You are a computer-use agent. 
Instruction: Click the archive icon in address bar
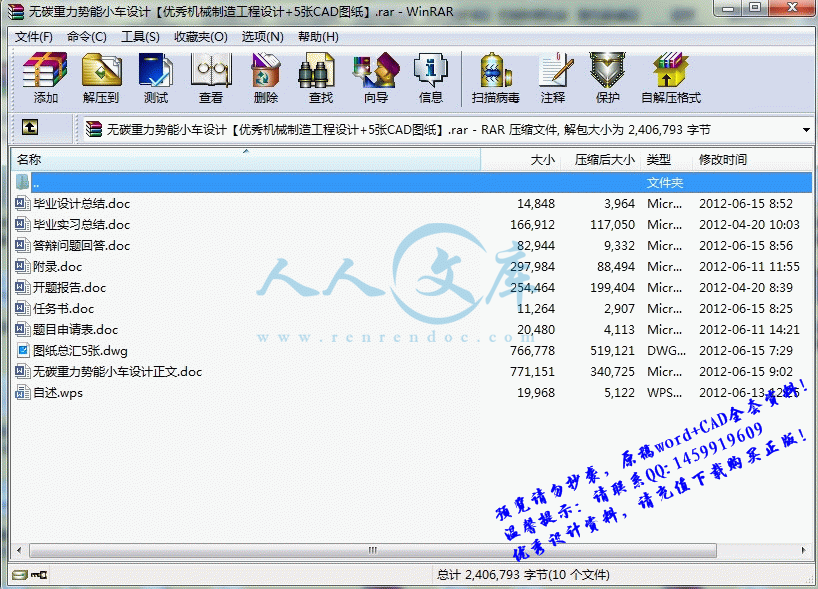(x=94, y=129)
